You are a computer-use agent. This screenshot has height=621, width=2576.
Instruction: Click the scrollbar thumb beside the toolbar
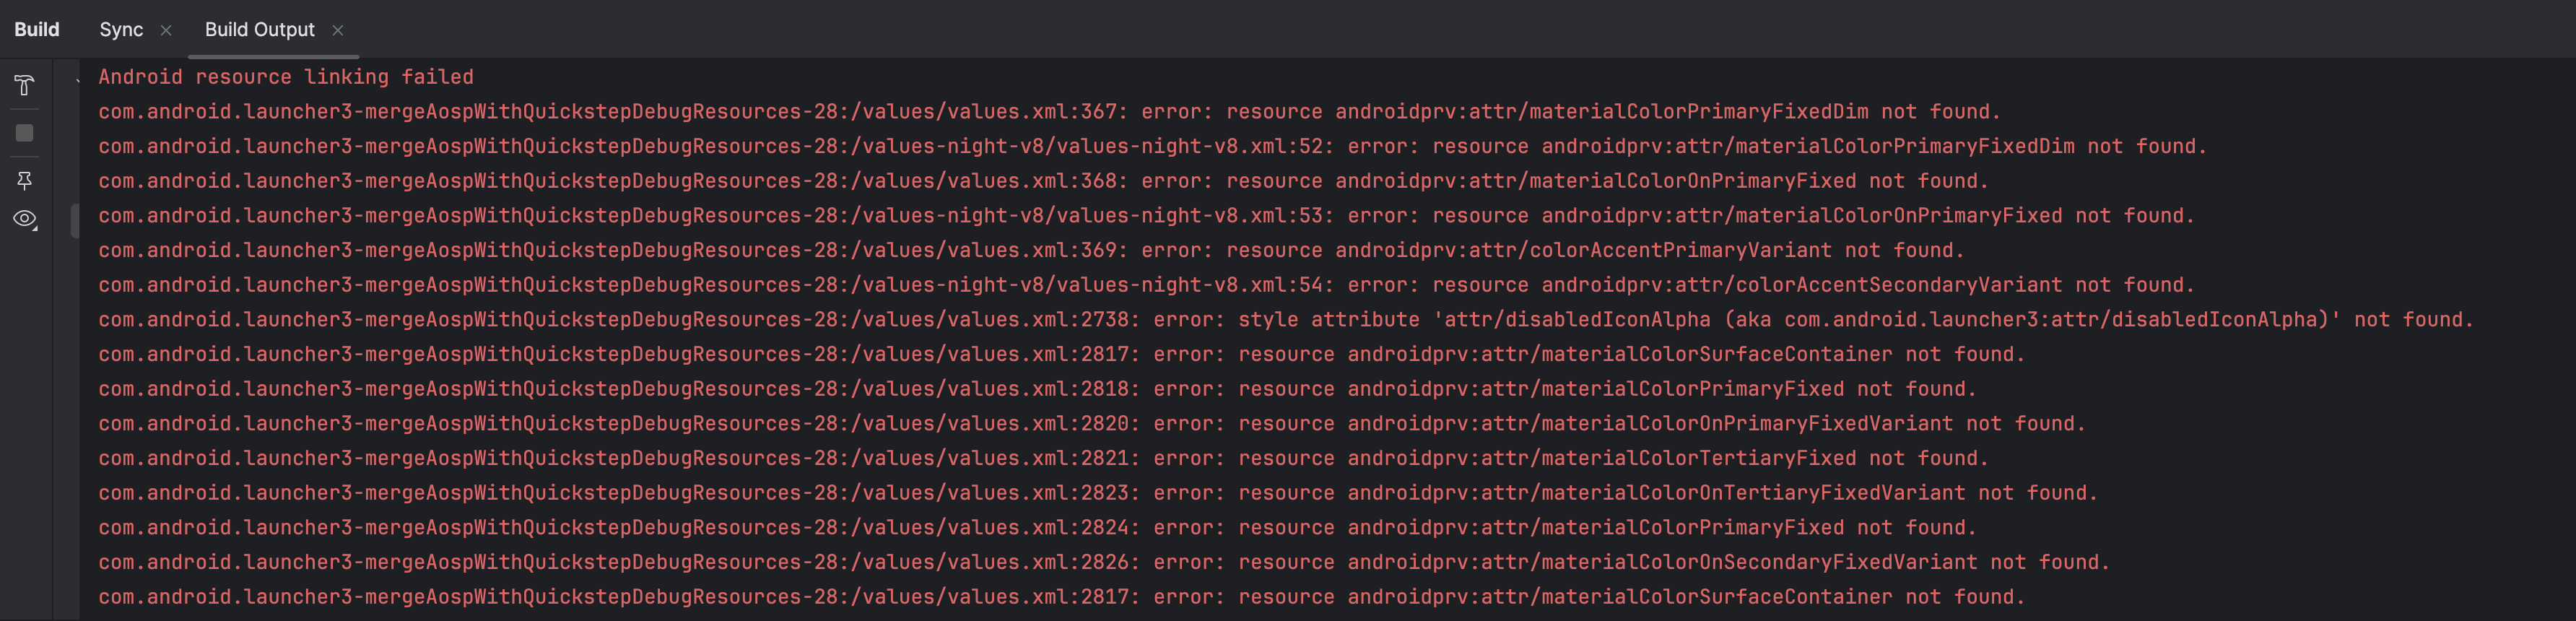tap(74, 221)
